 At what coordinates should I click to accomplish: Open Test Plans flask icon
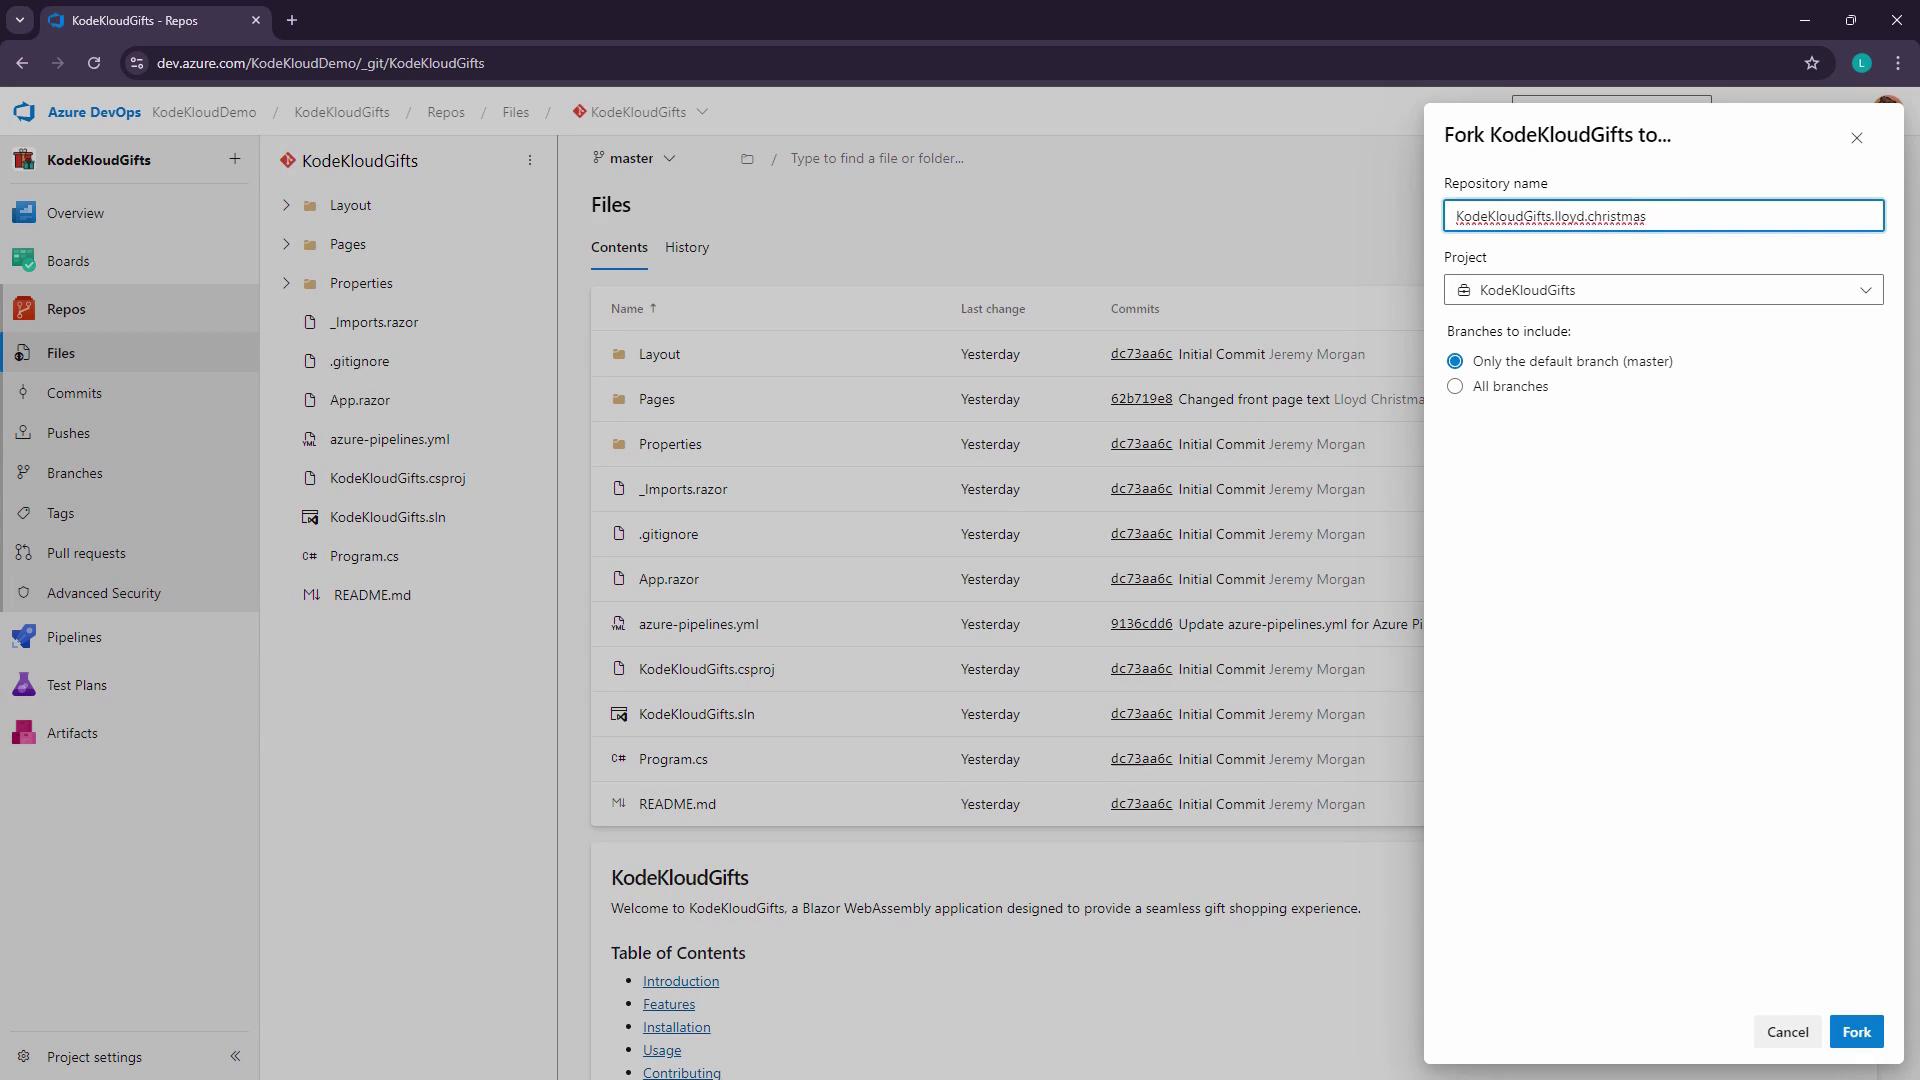[24, 685]
